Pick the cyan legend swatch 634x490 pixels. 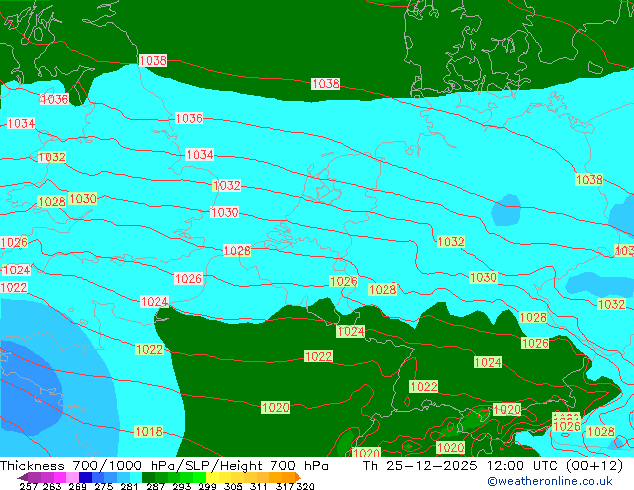coord(136,477)
